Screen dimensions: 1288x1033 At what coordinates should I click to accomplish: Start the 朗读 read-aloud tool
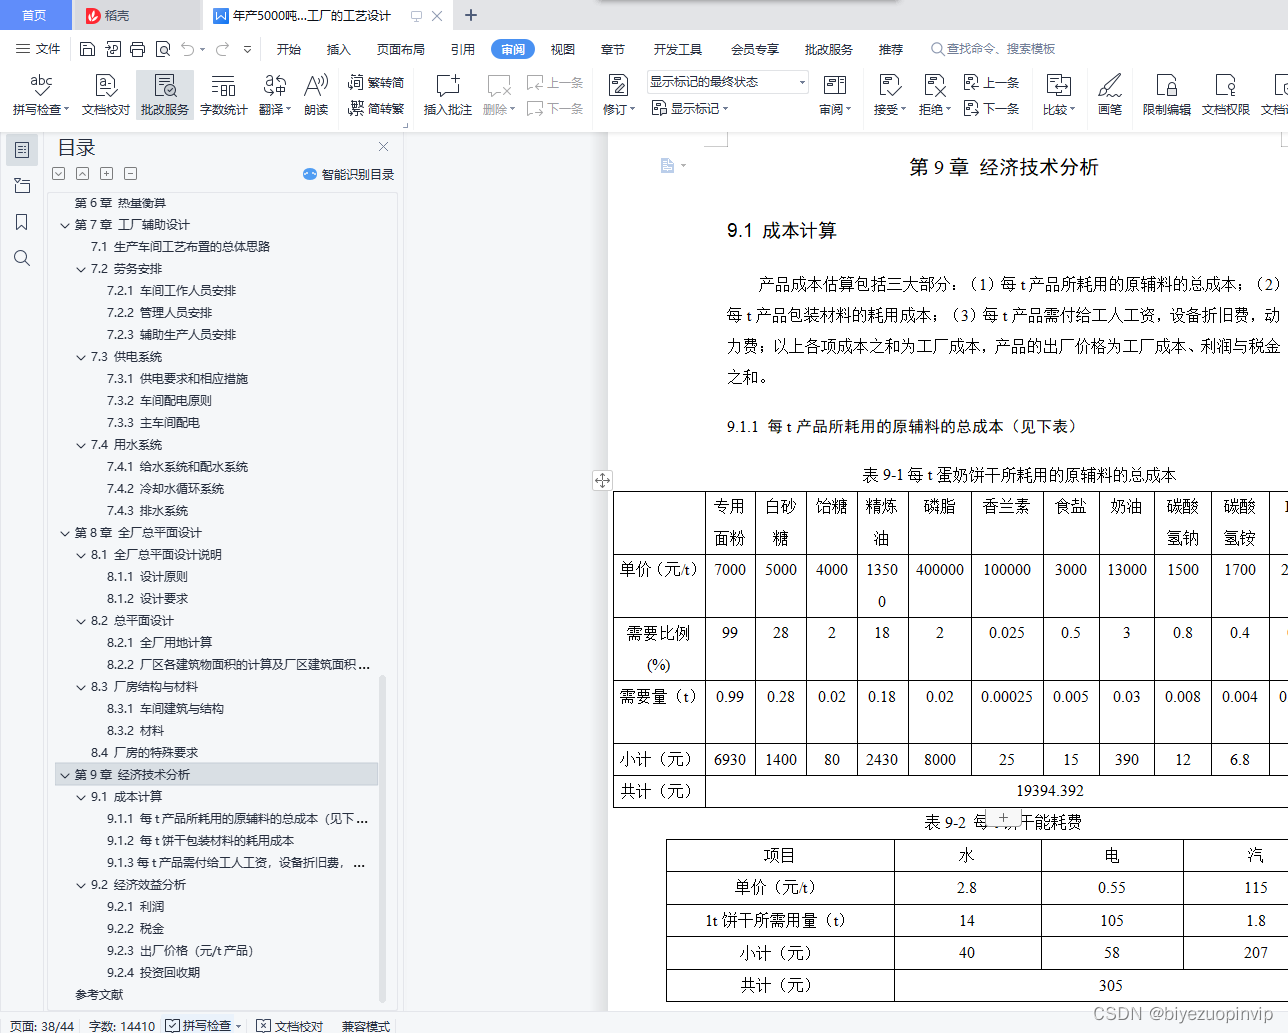pyautogui.click(x=316, y=95)
